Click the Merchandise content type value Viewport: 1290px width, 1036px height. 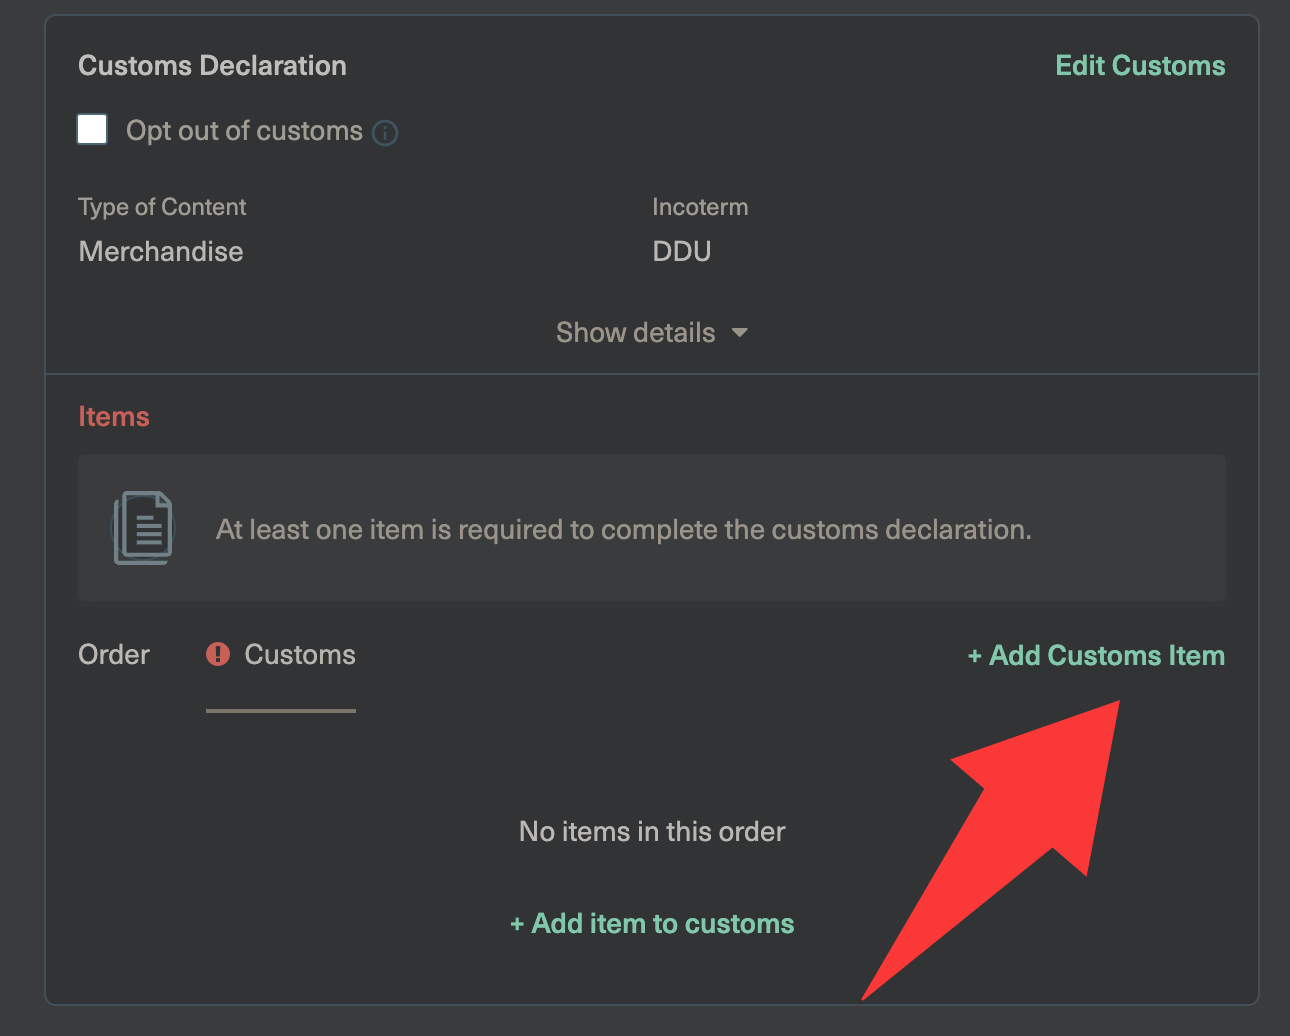click(x=161, y=251)
